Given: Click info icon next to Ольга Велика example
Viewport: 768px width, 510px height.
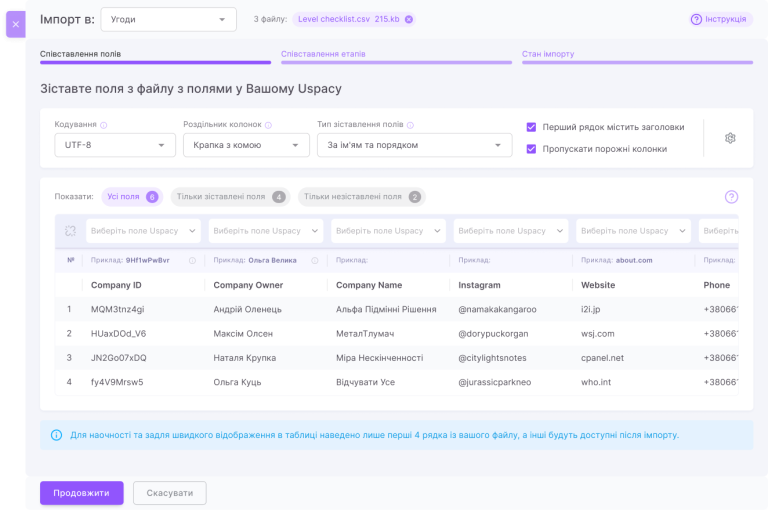Looking at the screenshot, I should tap(315, 261).
